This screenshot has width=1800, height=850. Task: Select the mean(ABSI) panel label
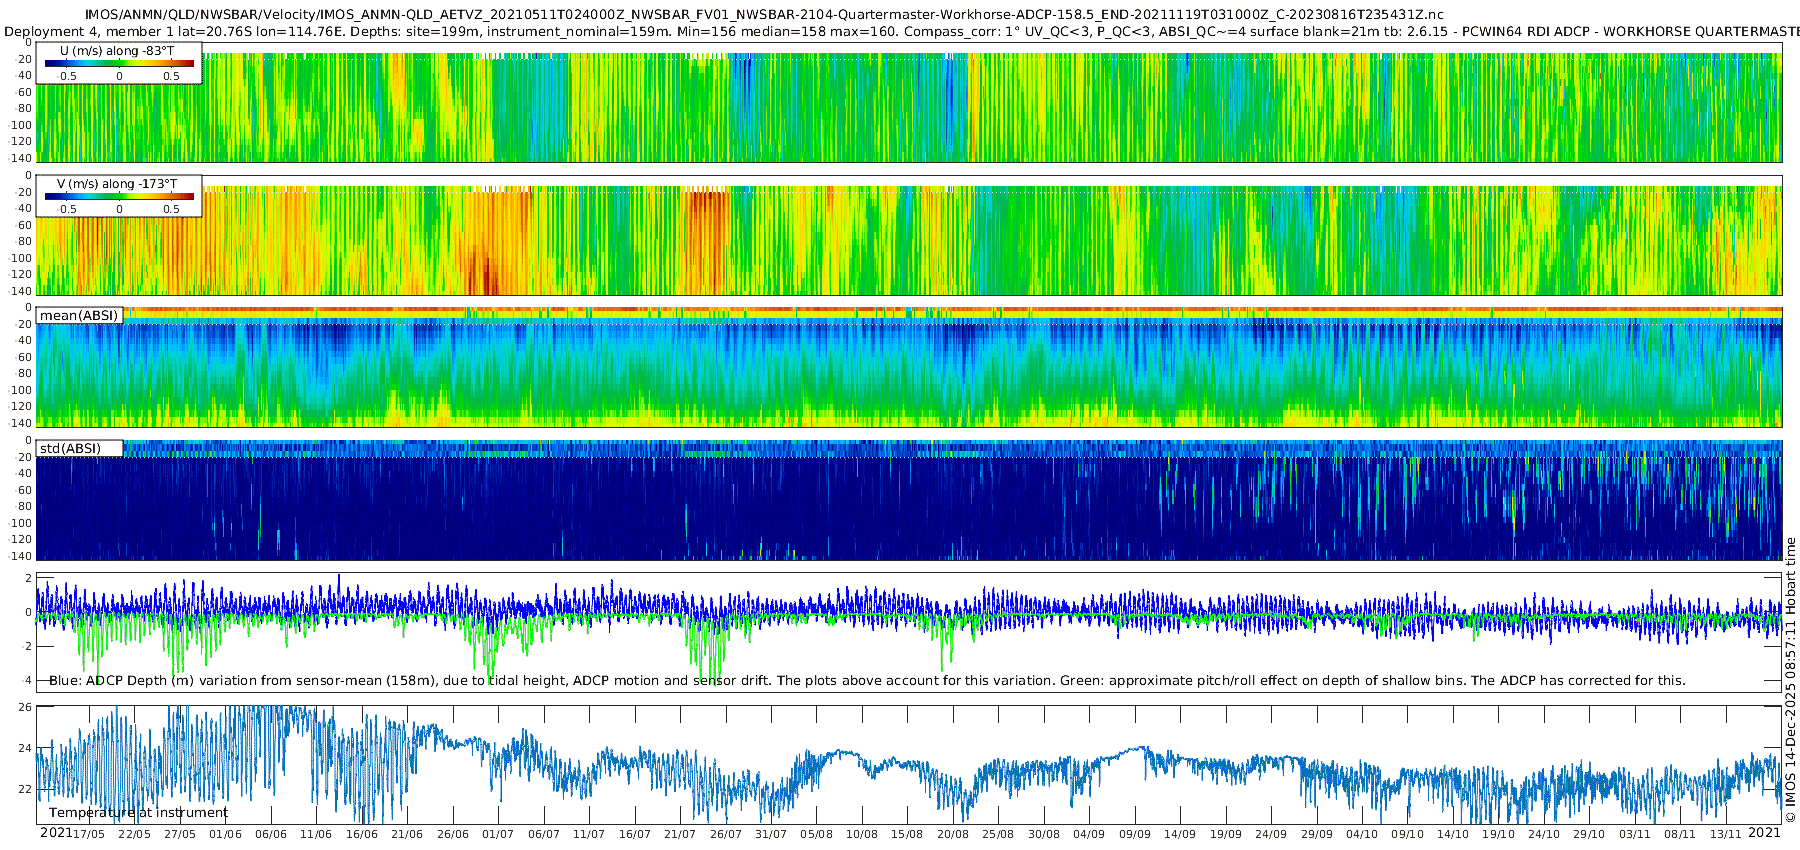[x=80, y=316]
